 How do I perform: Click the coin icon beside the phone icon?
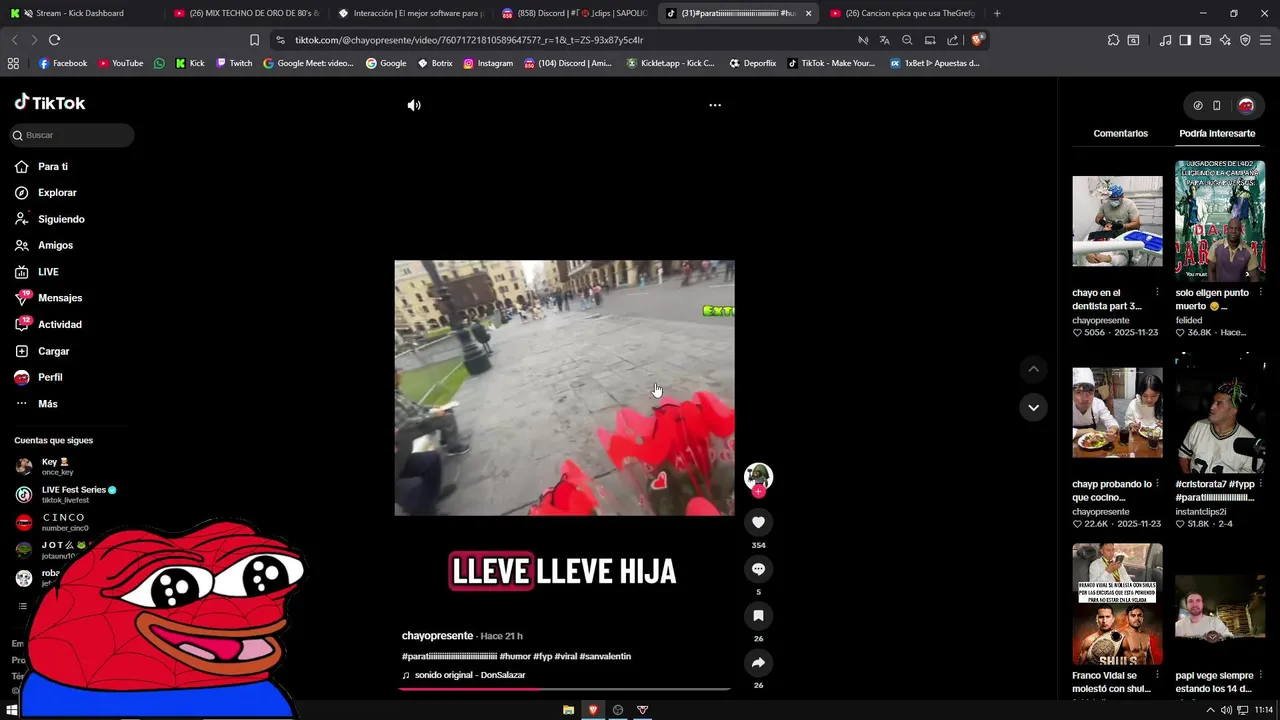click(x=1198, y=105)
